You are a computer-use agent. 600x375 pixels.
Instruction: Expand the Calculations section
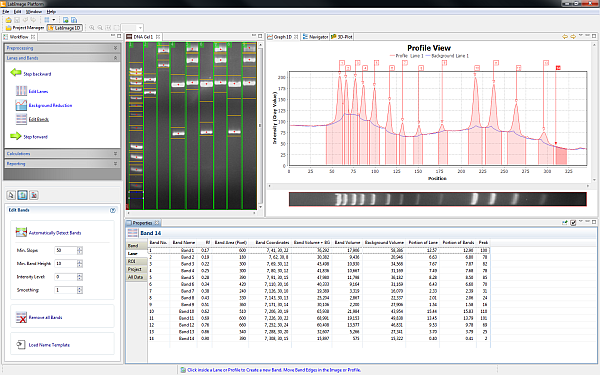pyautogui.click(x=62, y=153)
